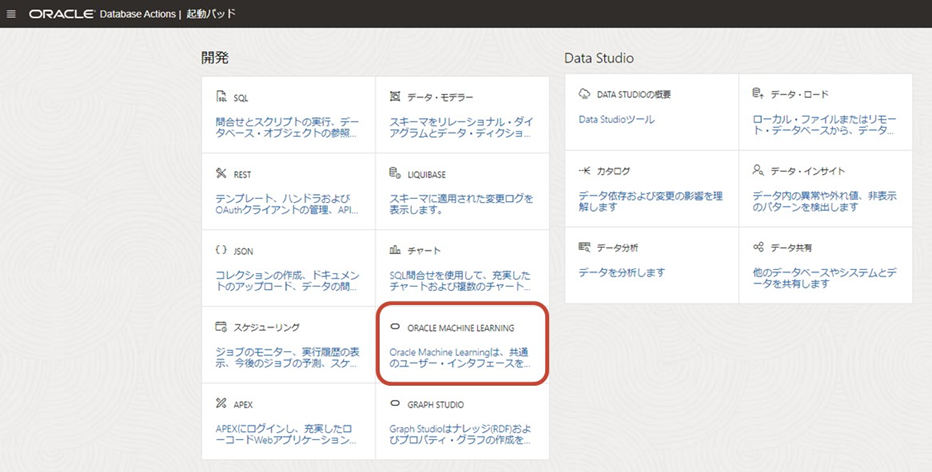Open the JSON card title
This screenshot has width=932, height=472.
pyautogui.click(x=243, y=251)
